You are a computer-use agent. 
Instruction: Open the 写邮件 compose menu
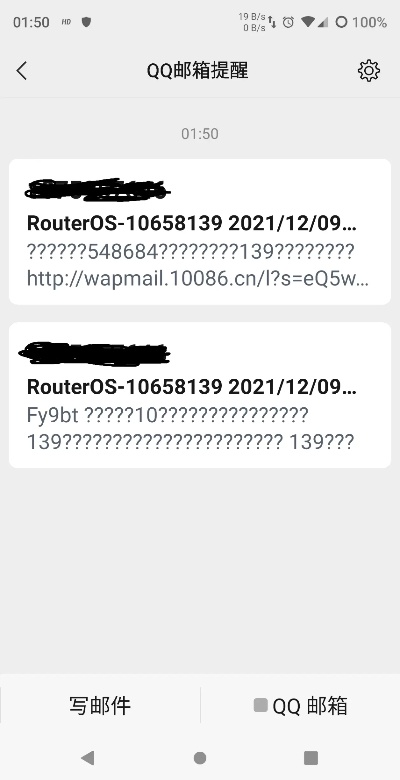(x=100, y=705)
